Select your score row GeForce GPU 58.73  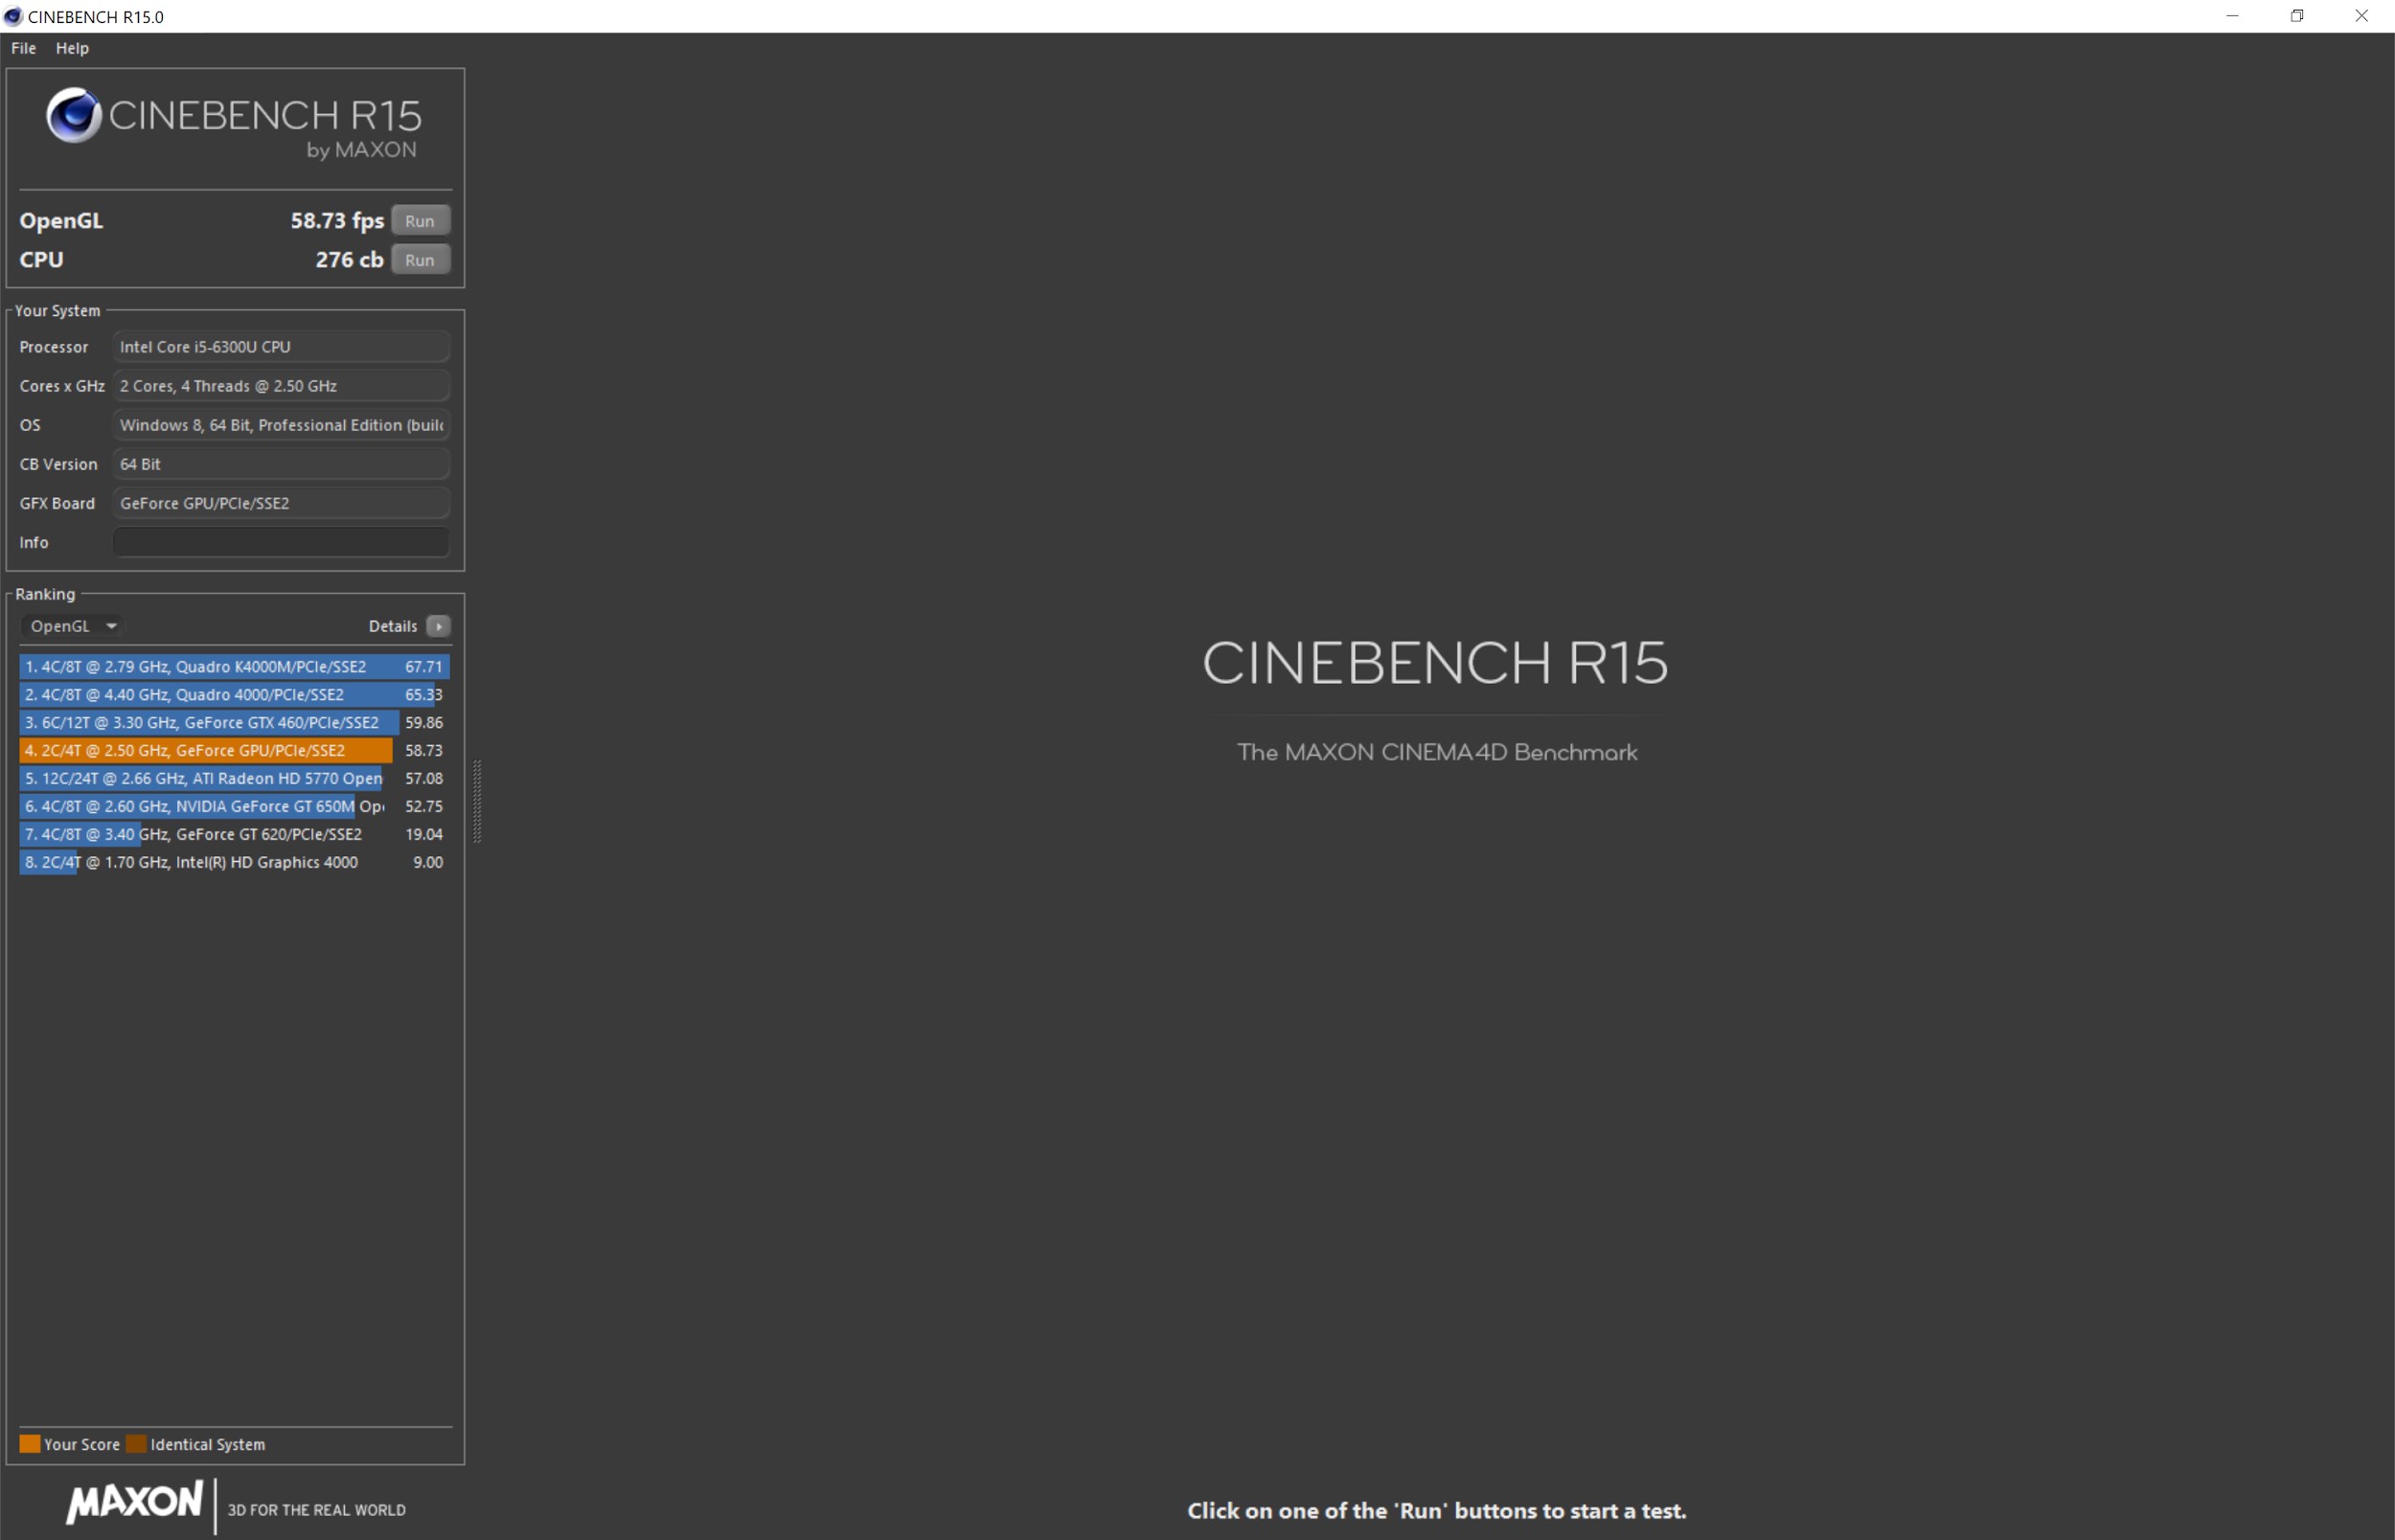point(234,751)
